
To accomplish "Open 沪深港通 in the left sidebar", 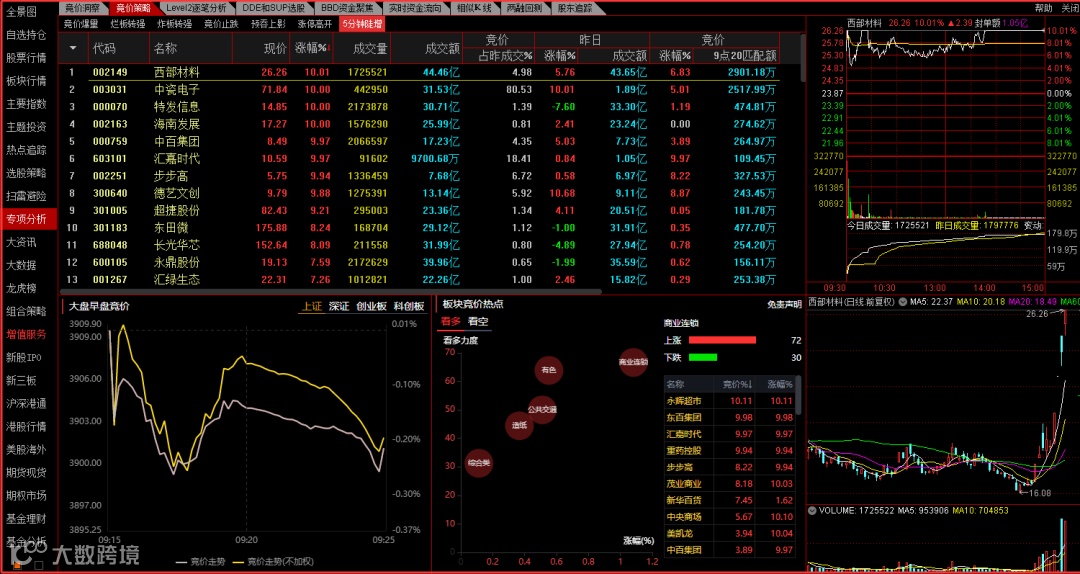I will (x=28, y=403).
